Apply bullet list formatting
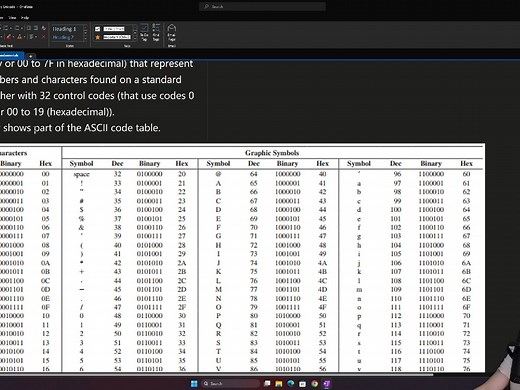Viewport: 520px width, 390px height. click(x=6, y=28)
